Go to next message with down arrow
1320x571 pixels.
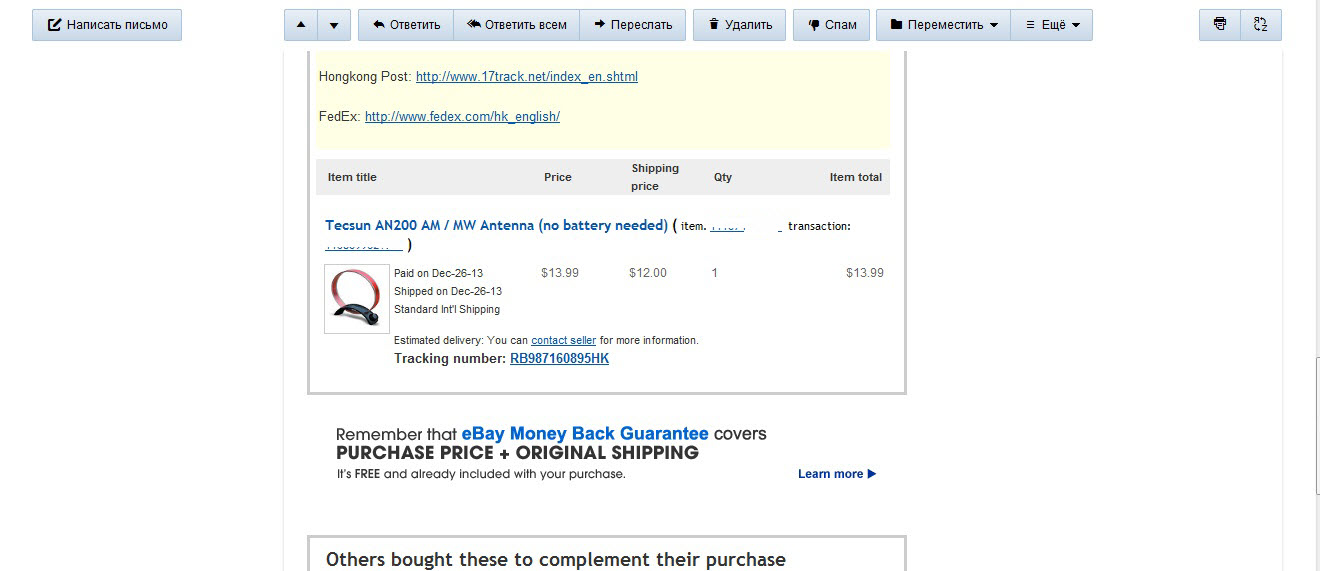(x=334, y=25)
